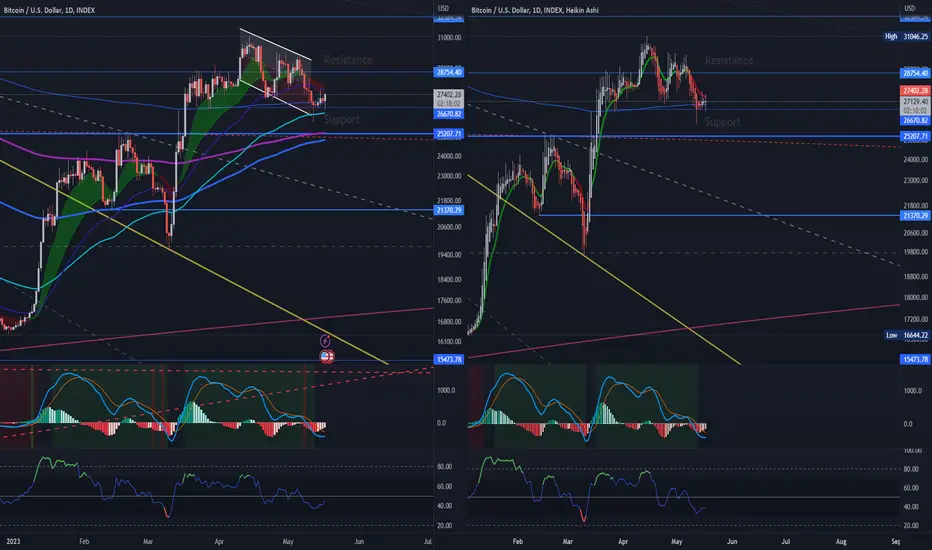The image size is (932, 550).
Task: Click 28754.40 price label on right chart
Action: coord(915,73)
